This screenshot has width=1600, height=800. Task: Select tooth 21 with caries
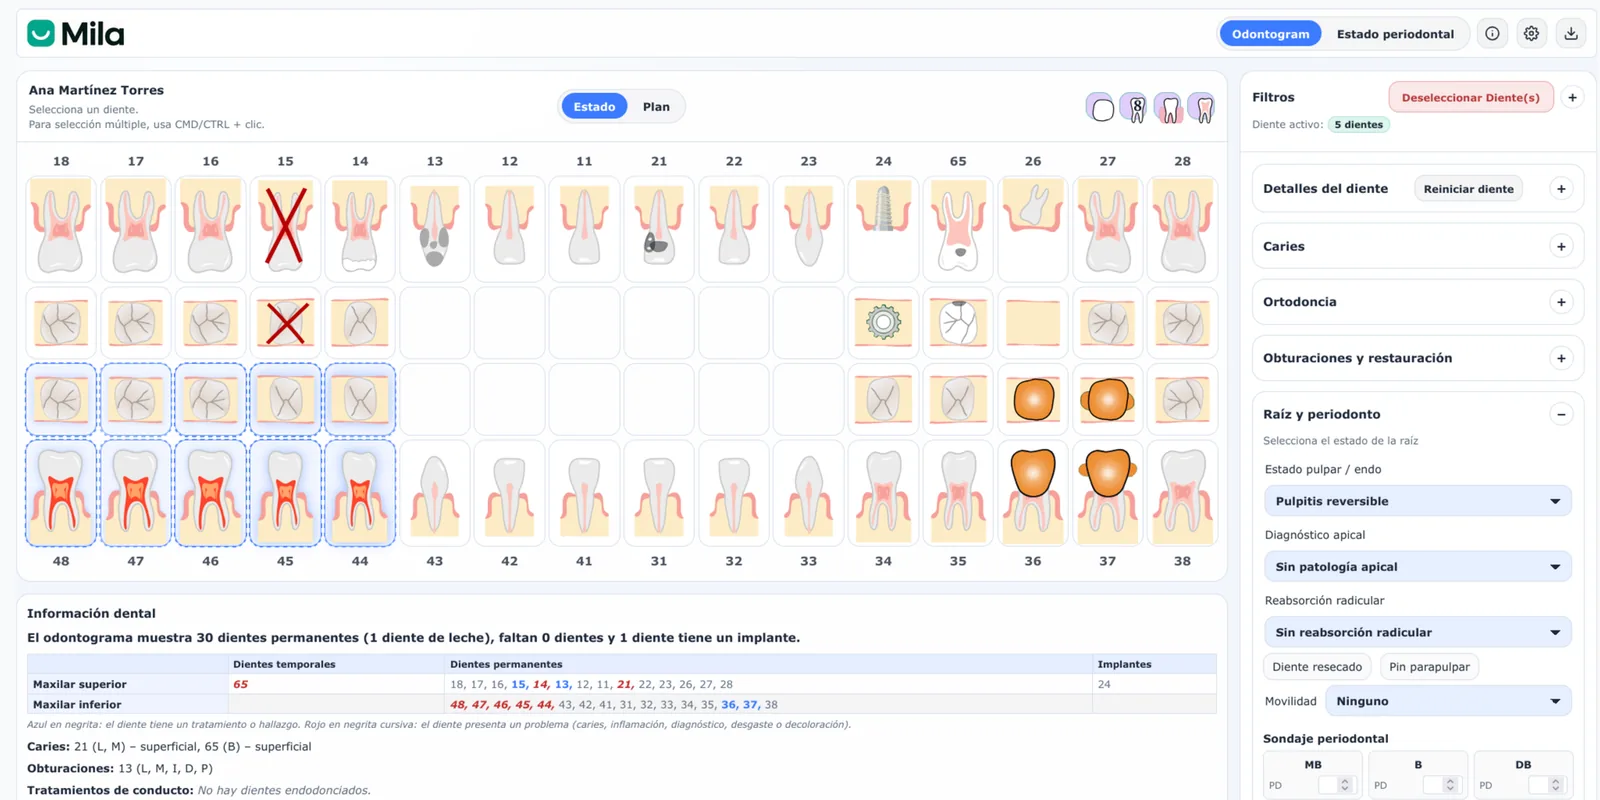pos(659,229)
